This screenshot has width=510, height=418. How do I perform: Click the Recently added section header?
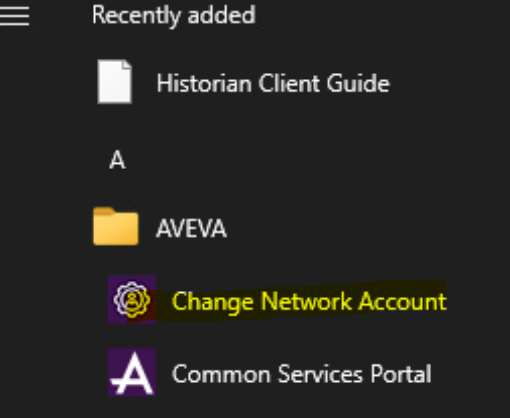coord(174,16)
